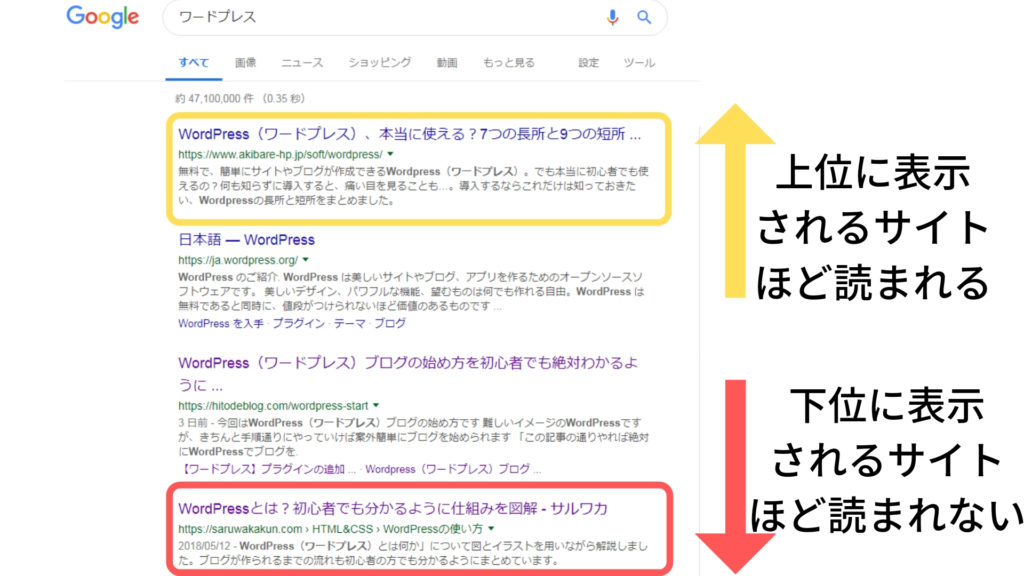The image size is (1024, 576).
Task: Click the snippet dated 2018/05/12
Action: [x=413, y=553]
